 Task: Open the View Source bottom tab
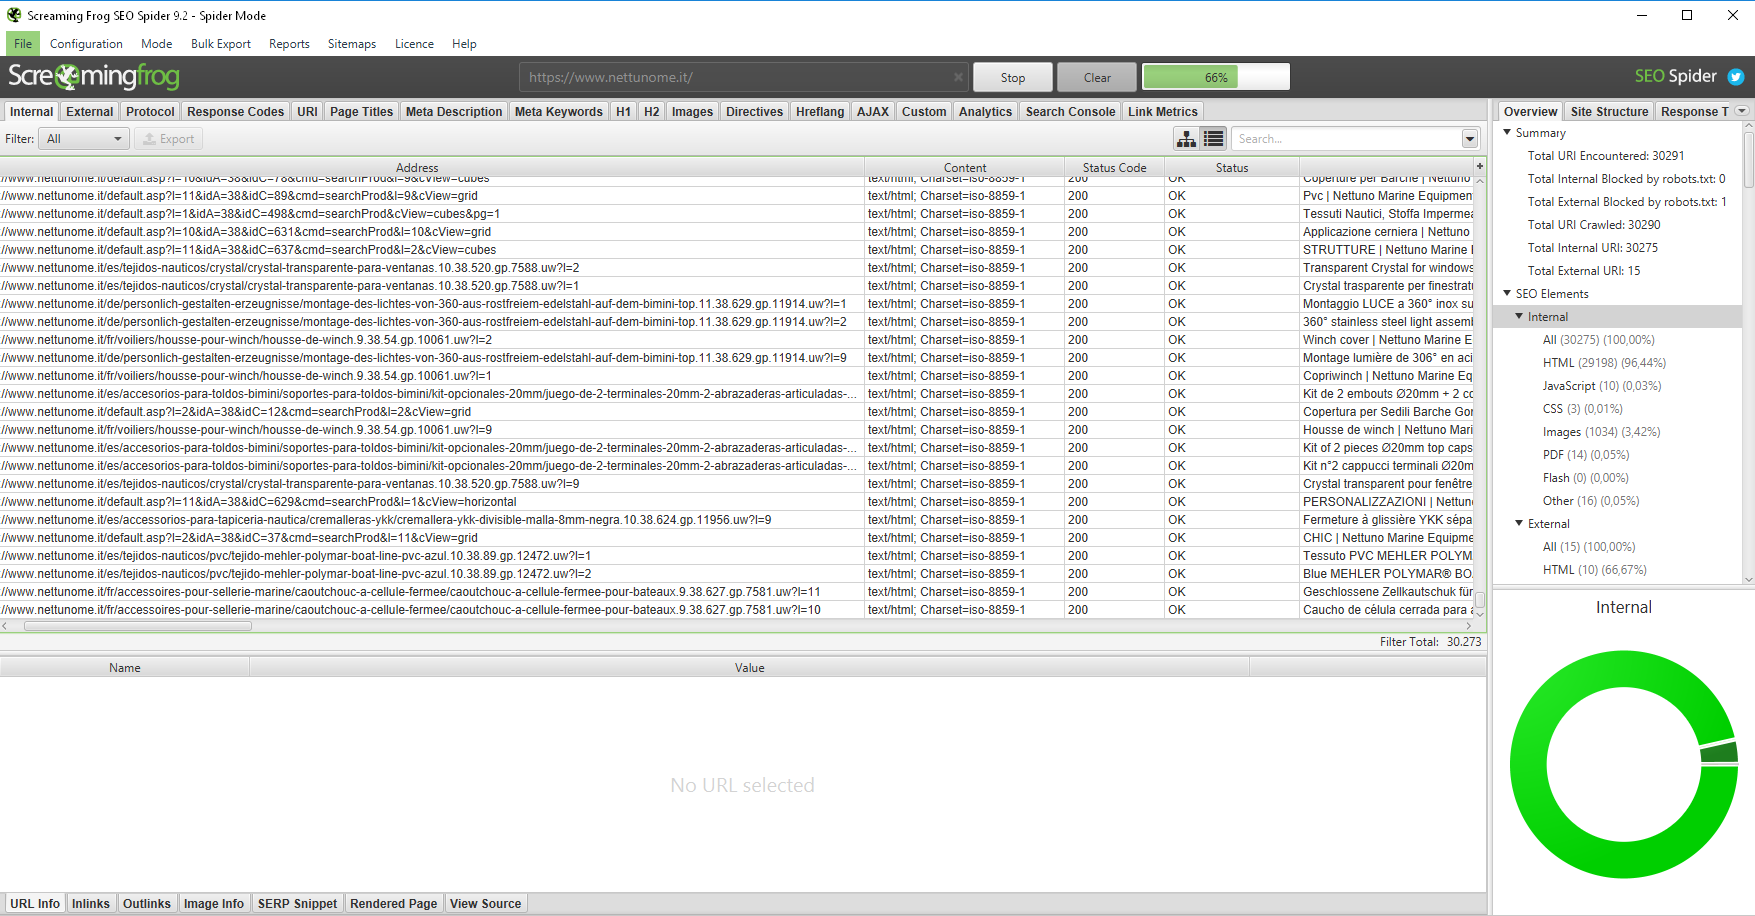(x=485, y=903)
